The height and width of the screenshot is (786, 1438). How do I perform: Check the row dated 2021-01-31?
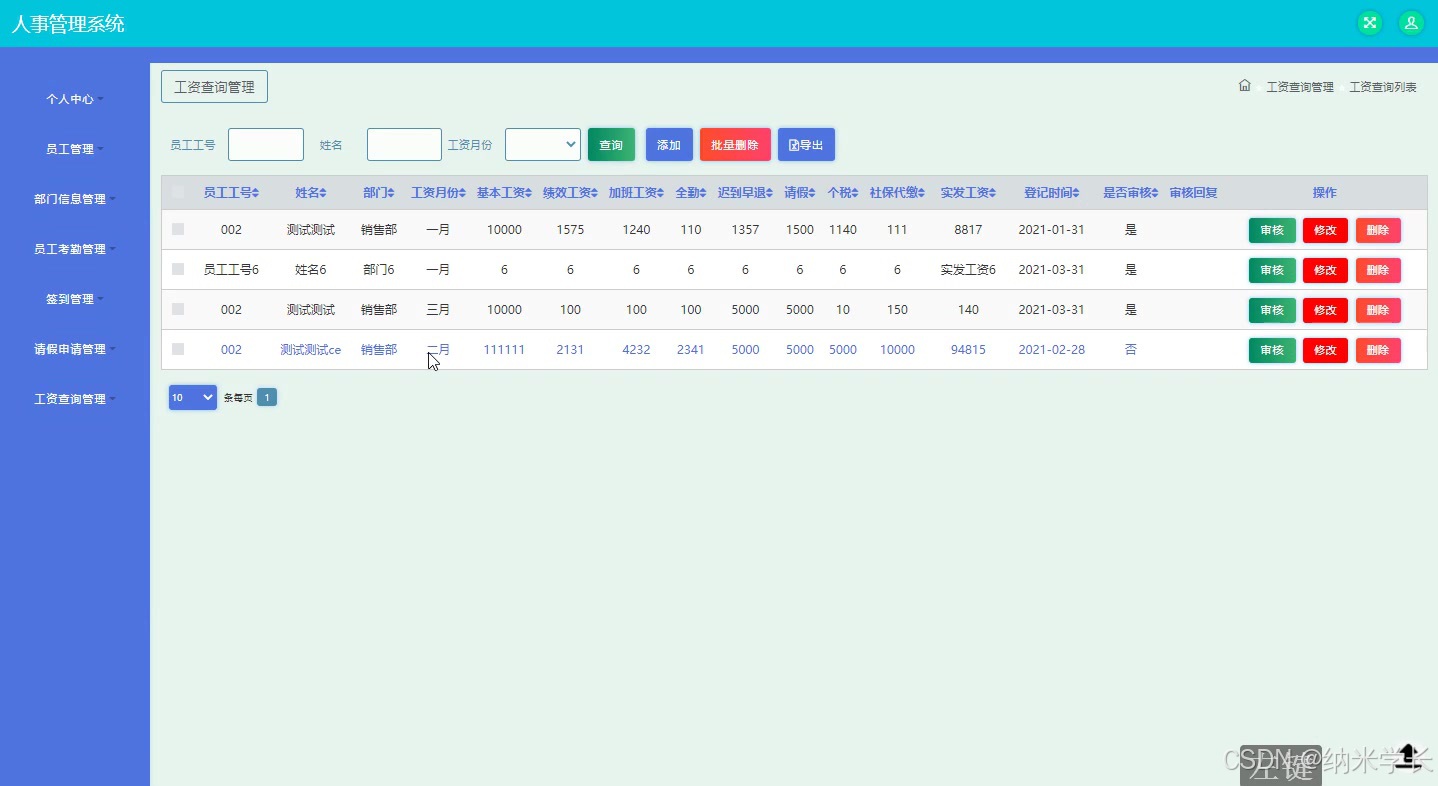point(178,229)
